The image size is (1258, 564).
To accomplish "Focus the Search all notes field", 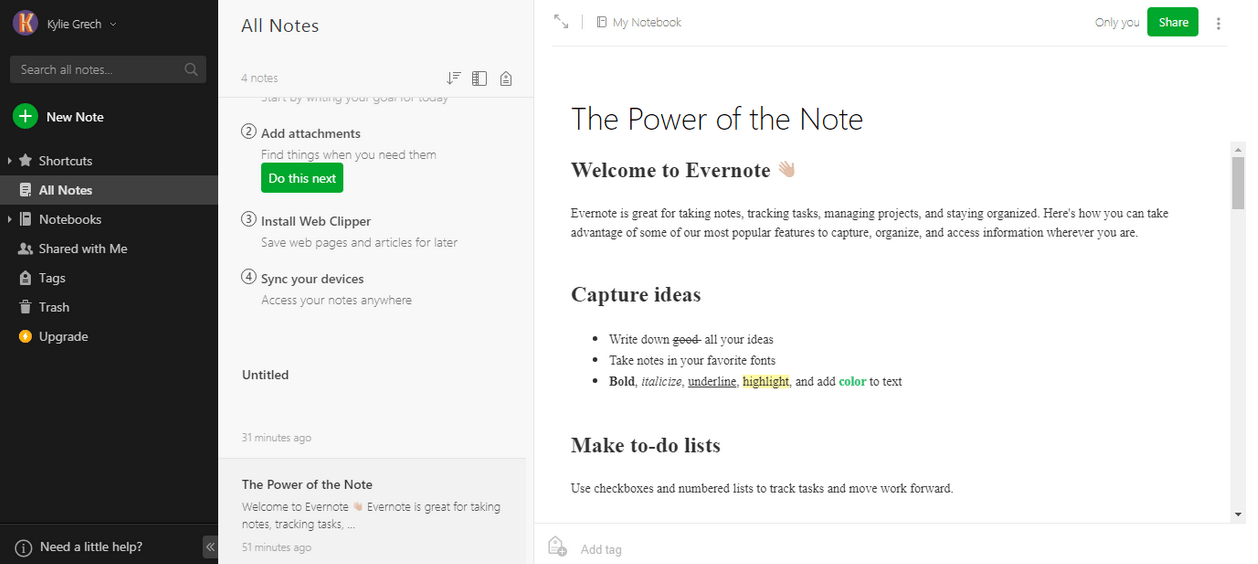I will pyautogui.click(x=108, y=69).
